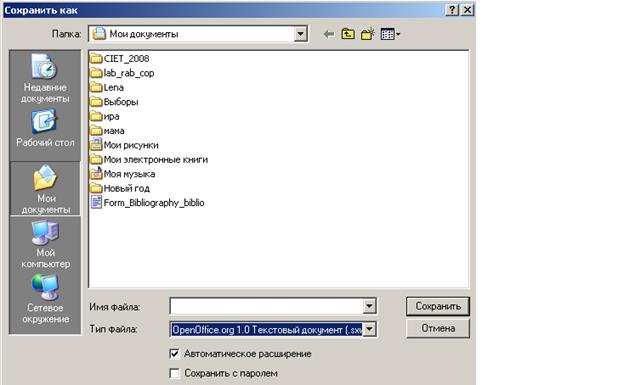
Task: Click the name Моя музыка
Action: click(129, 174)
